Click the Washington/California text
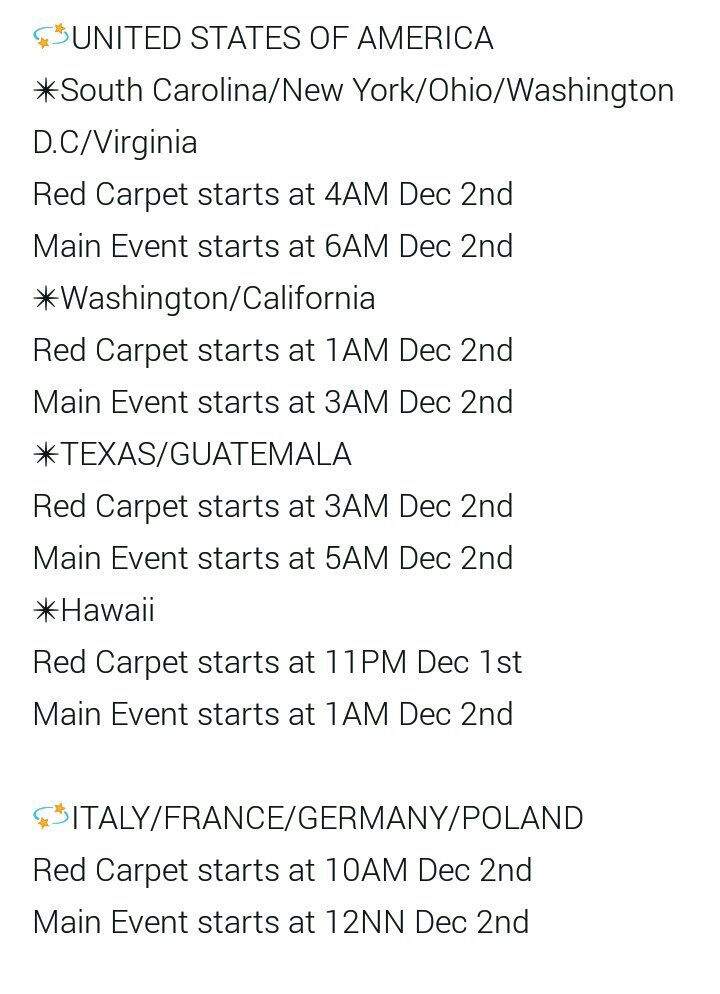720x994 pixels. 218,299
